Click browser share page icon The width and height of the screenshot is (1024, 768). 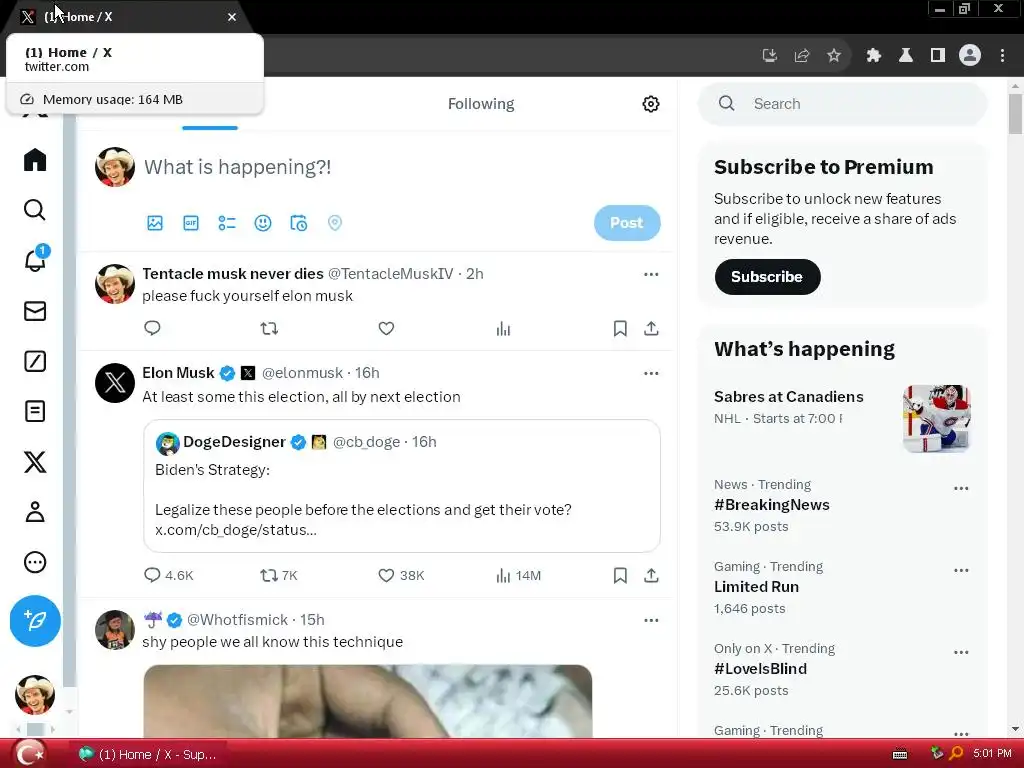801,56
